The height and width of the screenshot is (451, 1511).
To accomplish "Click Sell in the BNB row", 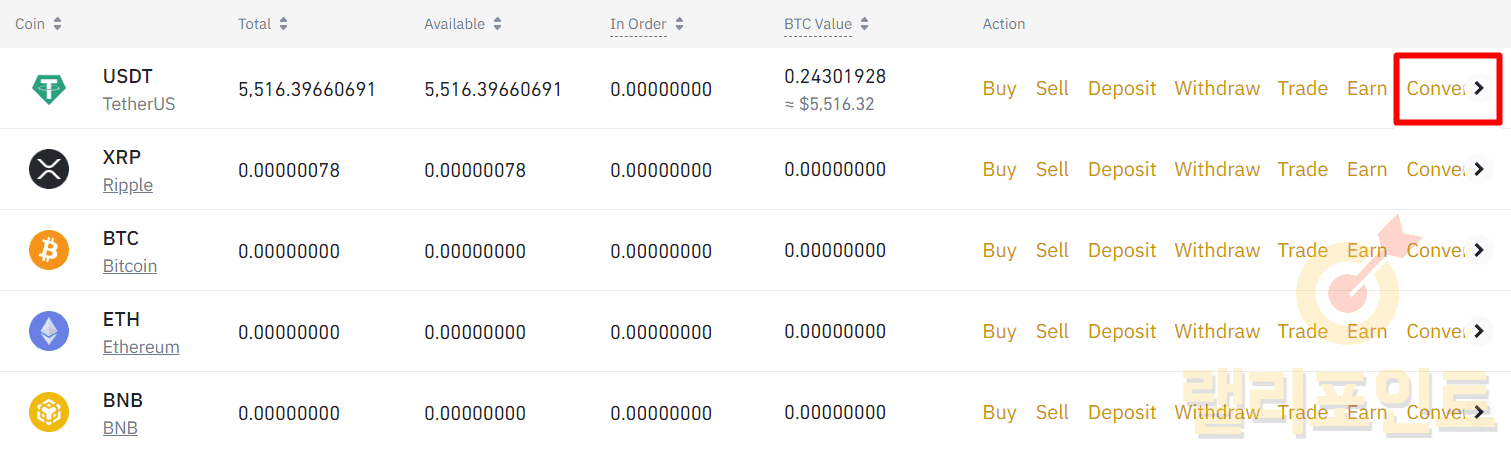I will tap(1052, 412).
